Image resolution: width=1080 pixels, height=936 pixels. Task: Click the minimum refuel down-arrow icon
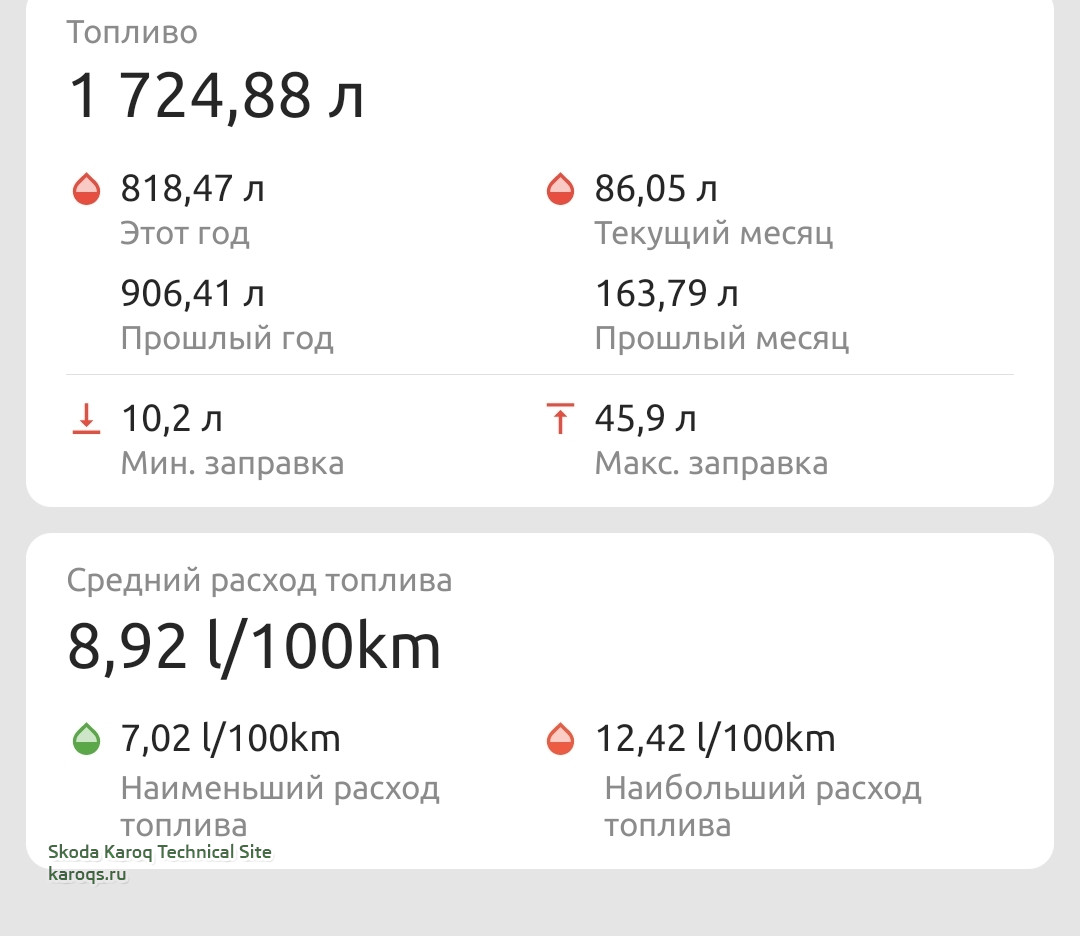pyautogui.click(x=87, y=419)
